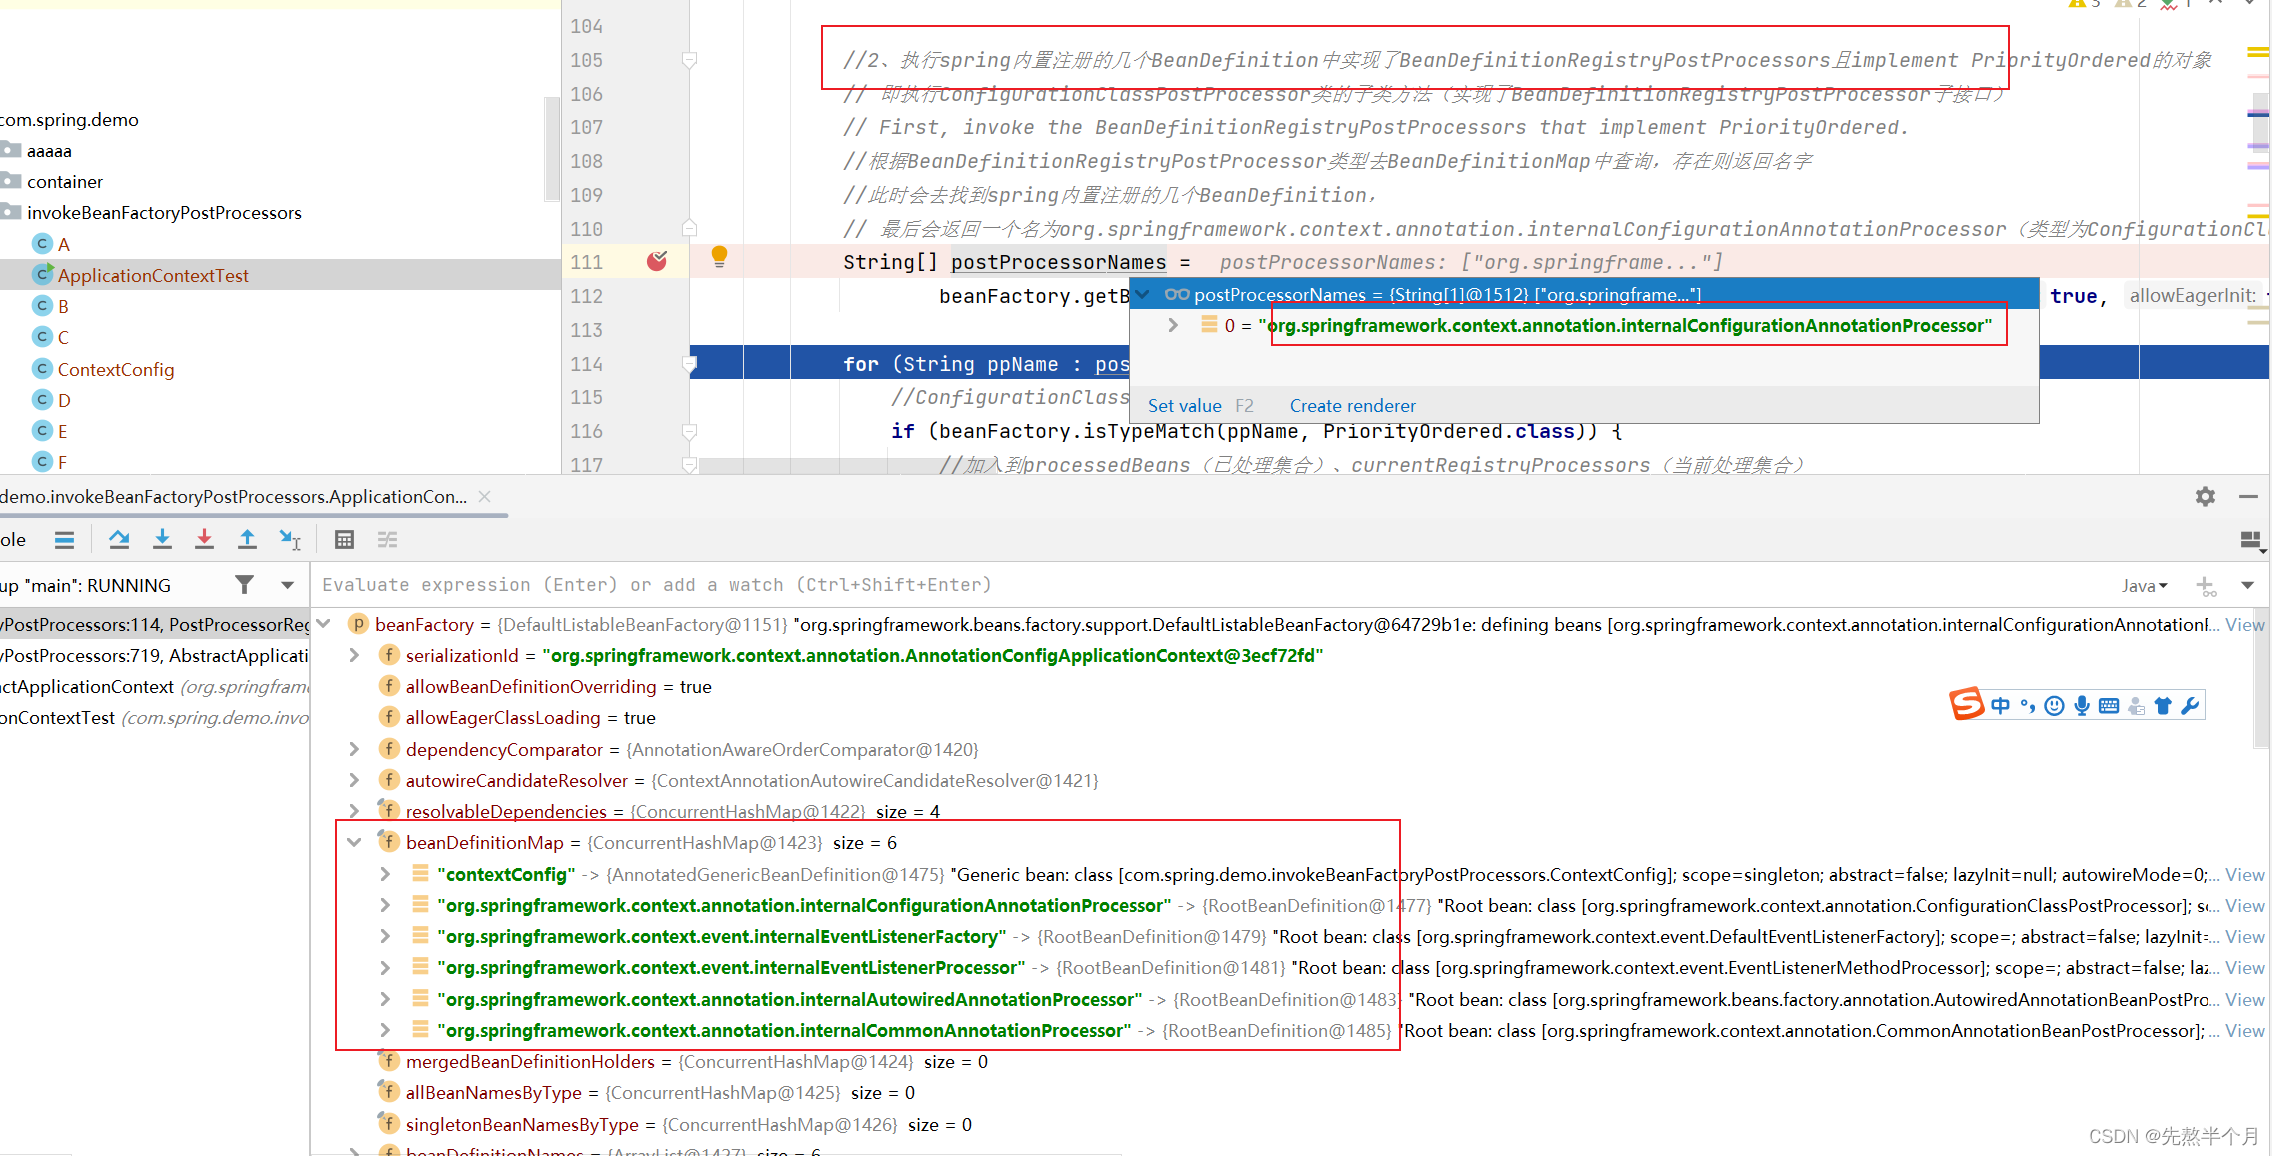Click the thread filter funnel icon
Screen dimensions: 2272x1156
(x=244, y=585)
